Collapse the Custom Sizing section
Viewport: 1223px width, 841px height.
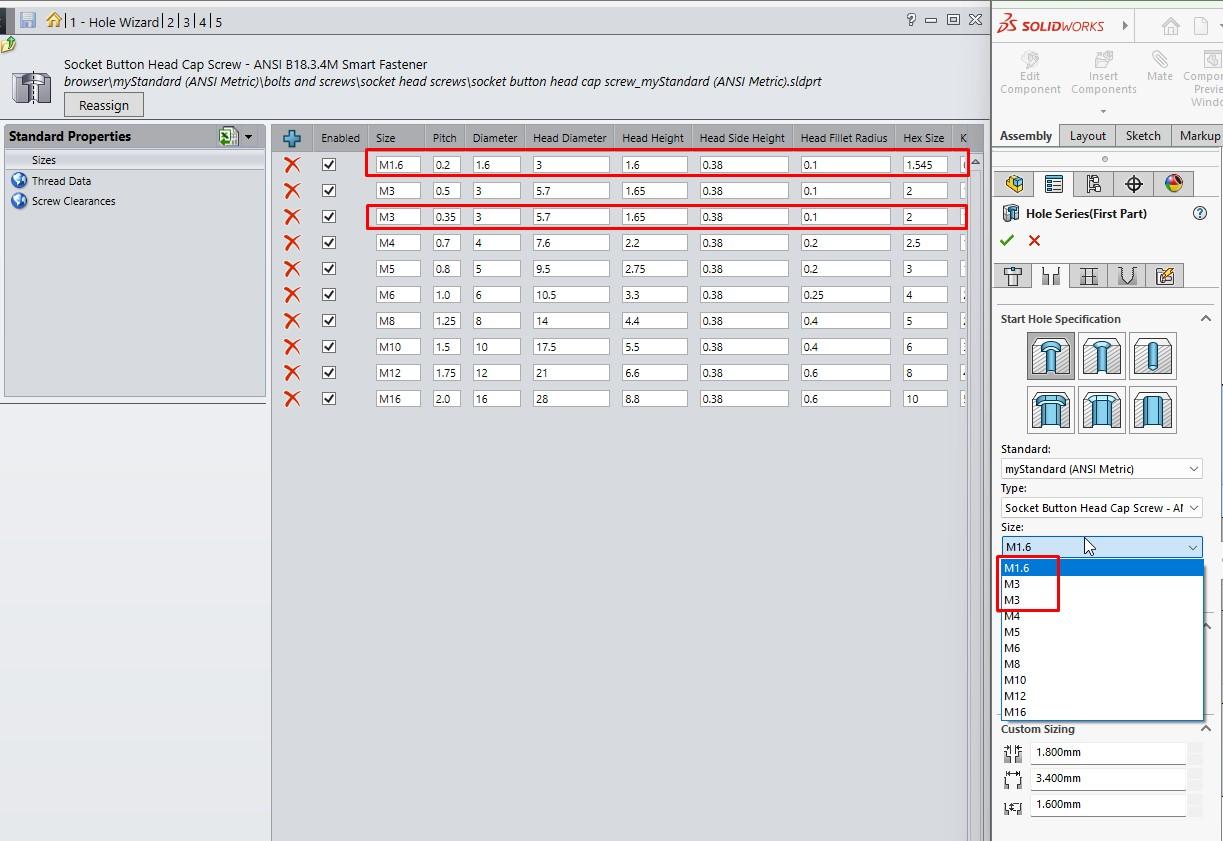[x=1205, y=729]
